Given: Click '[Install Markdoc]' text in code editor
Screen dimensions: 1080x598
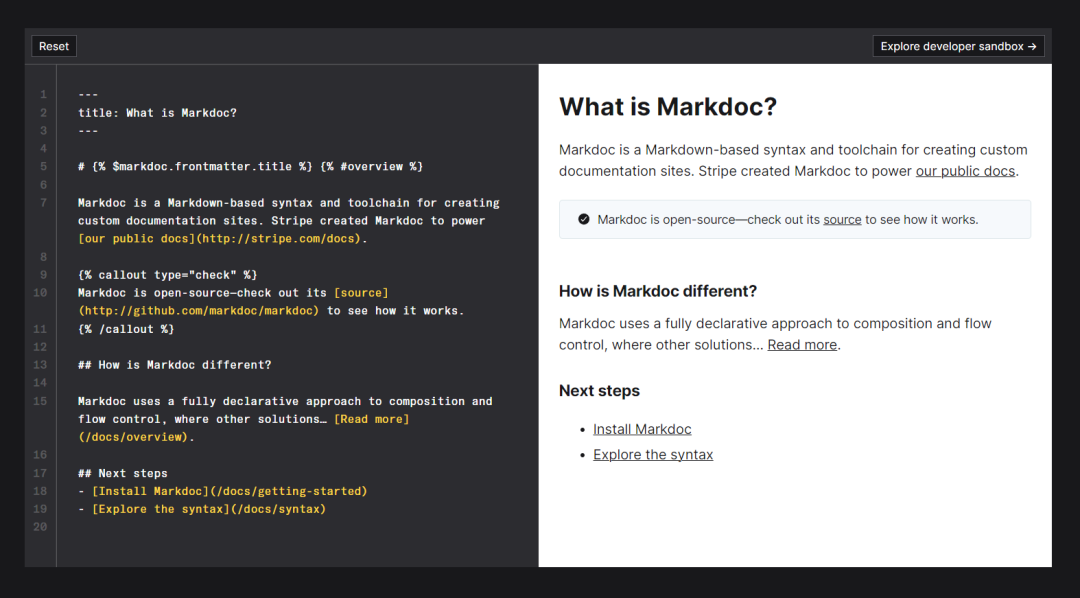Looking at the screenshot, I should [x=147, y=491].
